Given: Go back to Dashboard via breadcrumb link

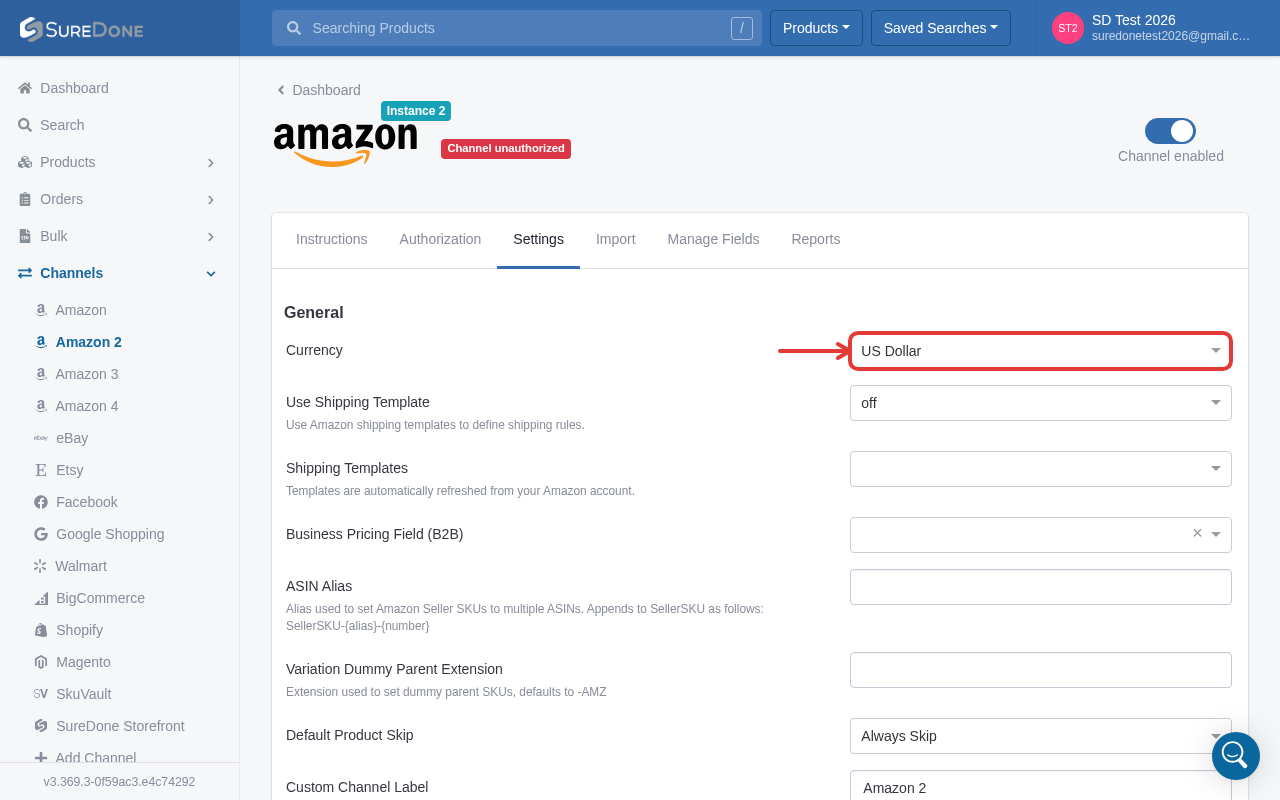Looking at the screenshot, I should [x=318, y=90].
